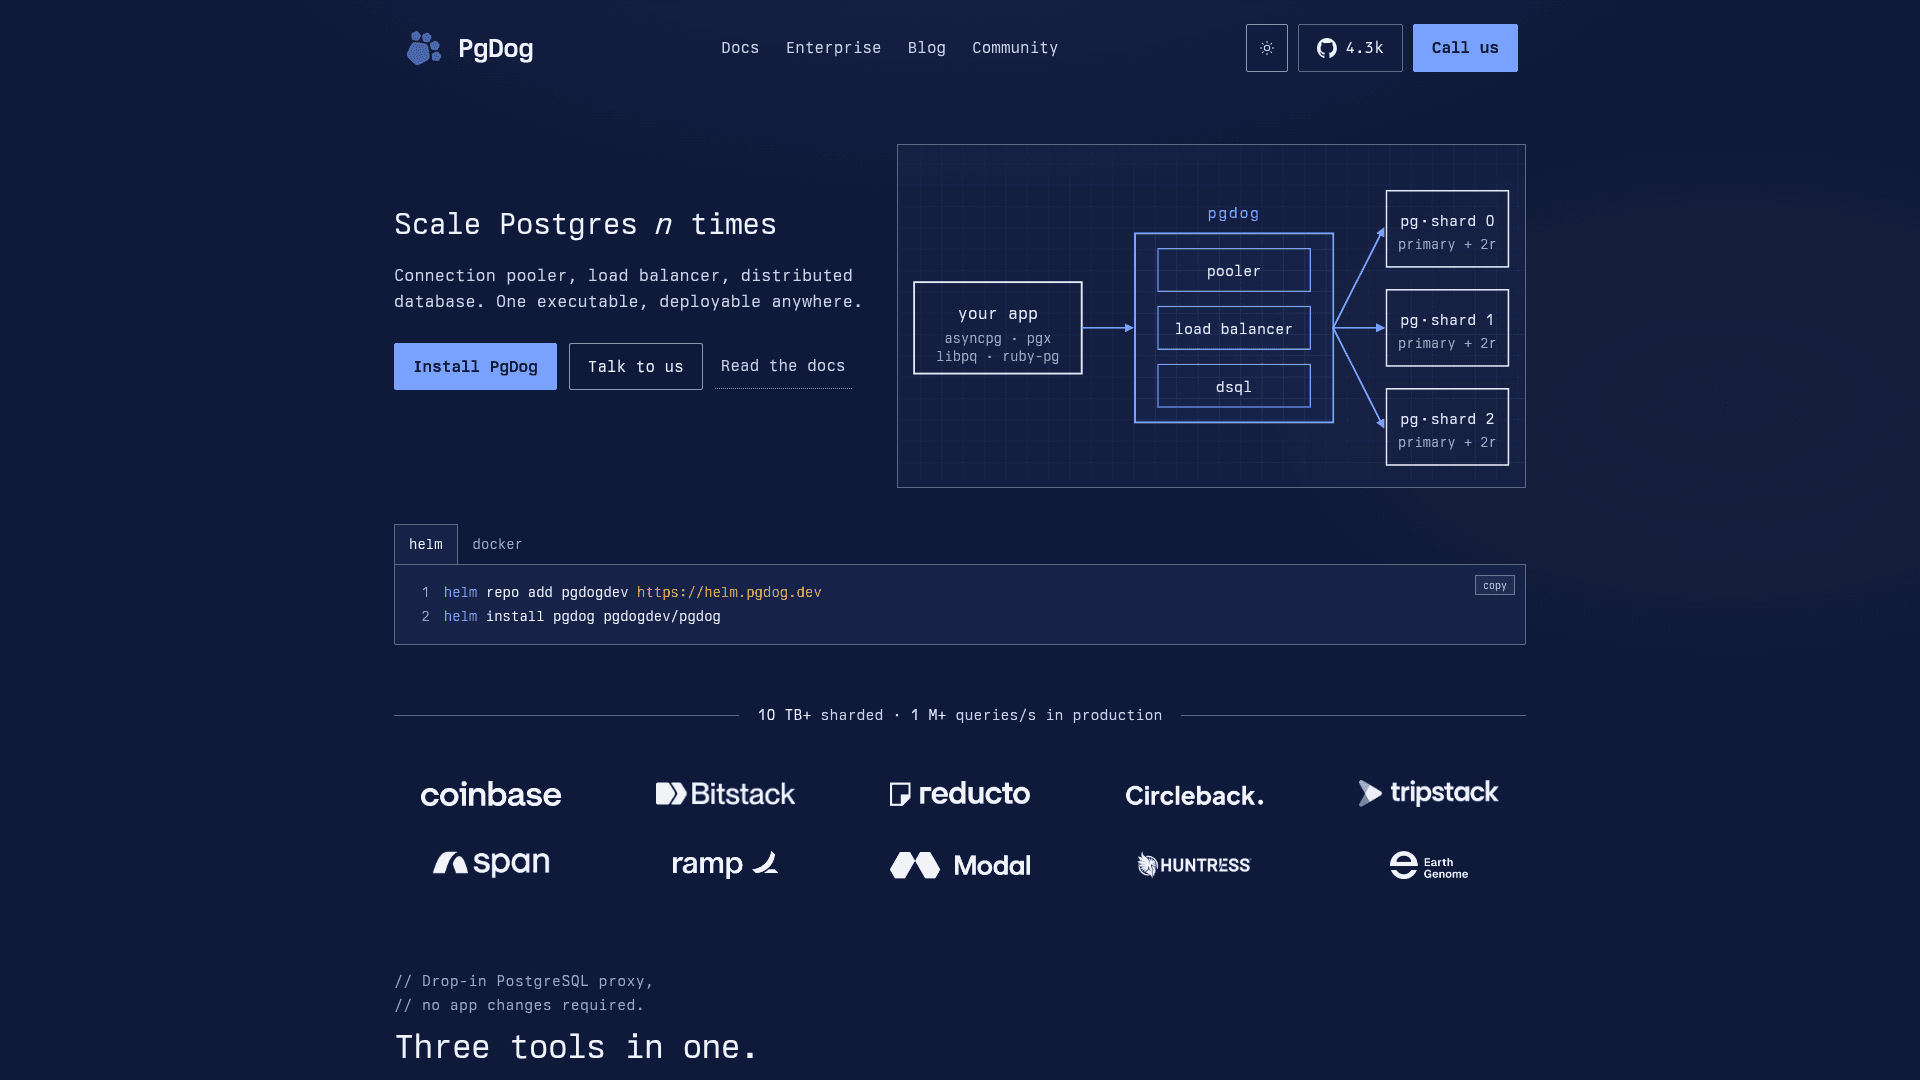1920x1080 pixels.
Task: Click the pg·shard 0 box
Action: point(1447,229)
